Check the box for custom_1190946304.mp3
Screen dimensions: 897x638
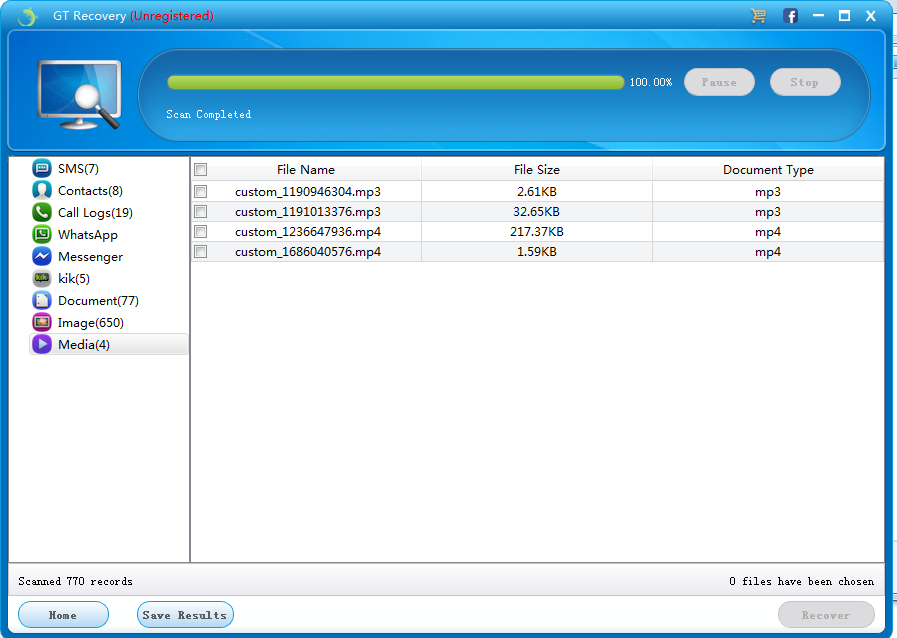(201, 191)
